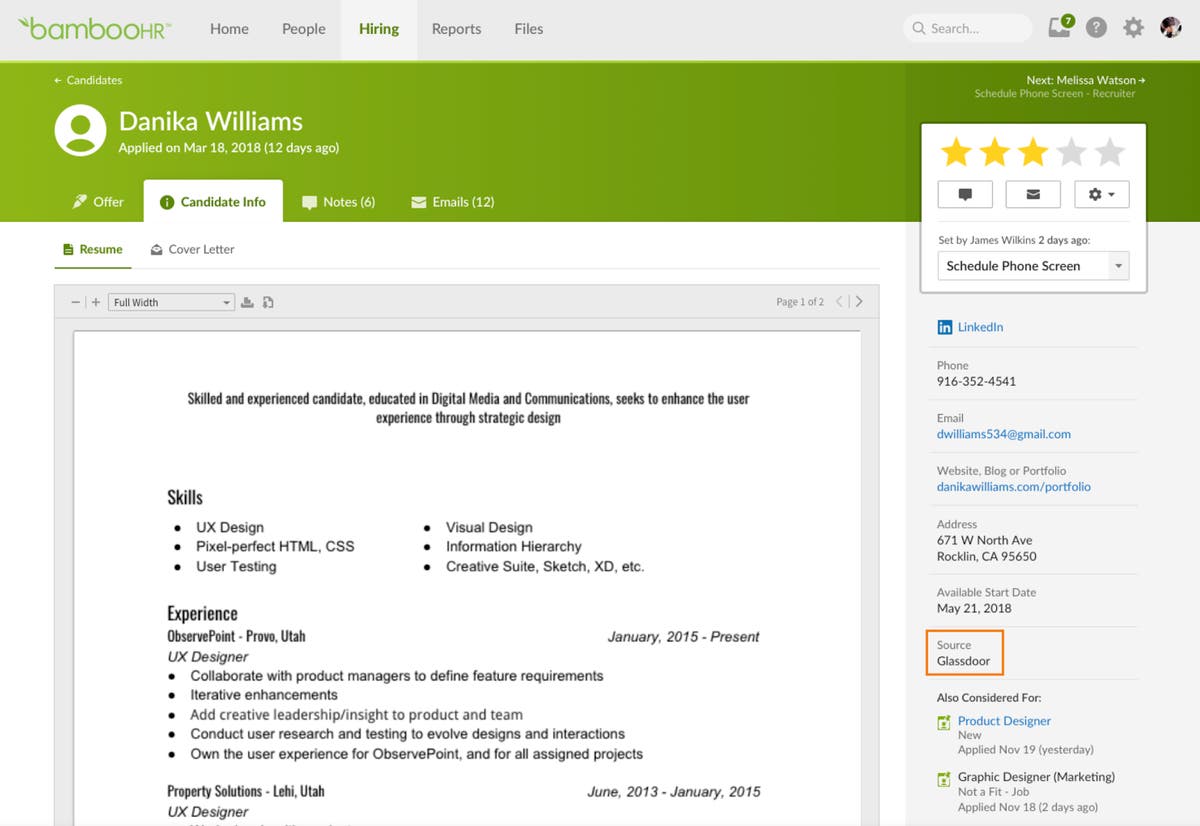Click the BambooHR logo
Viewport: 1200px width, 826px height.
pyautogui.click(x=92, y=28)
